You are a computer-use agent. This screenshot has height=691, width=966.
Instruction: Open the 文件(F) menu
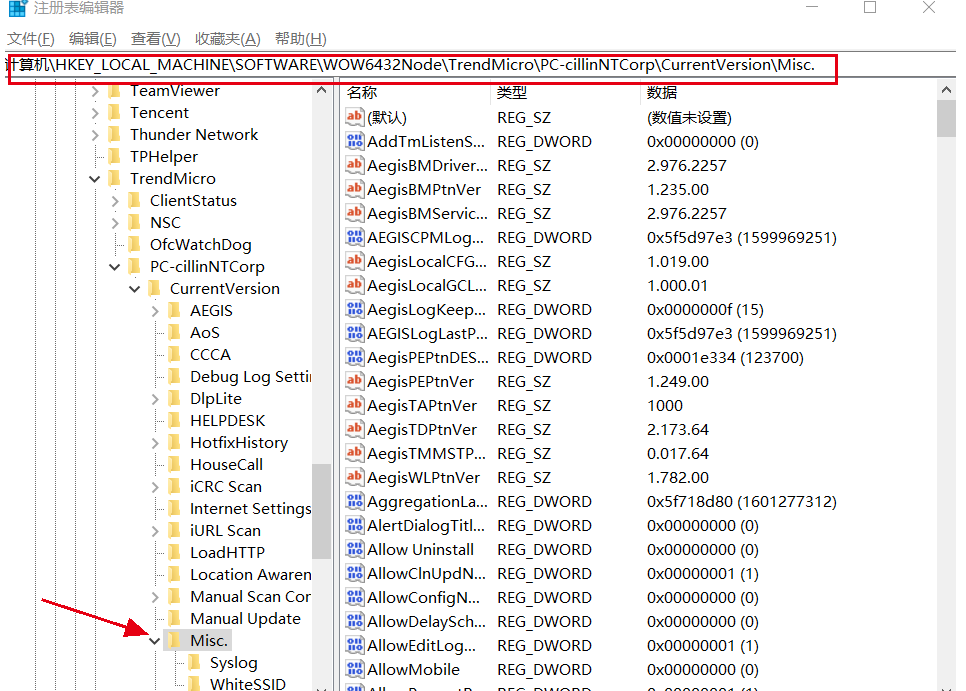[31, 39]
